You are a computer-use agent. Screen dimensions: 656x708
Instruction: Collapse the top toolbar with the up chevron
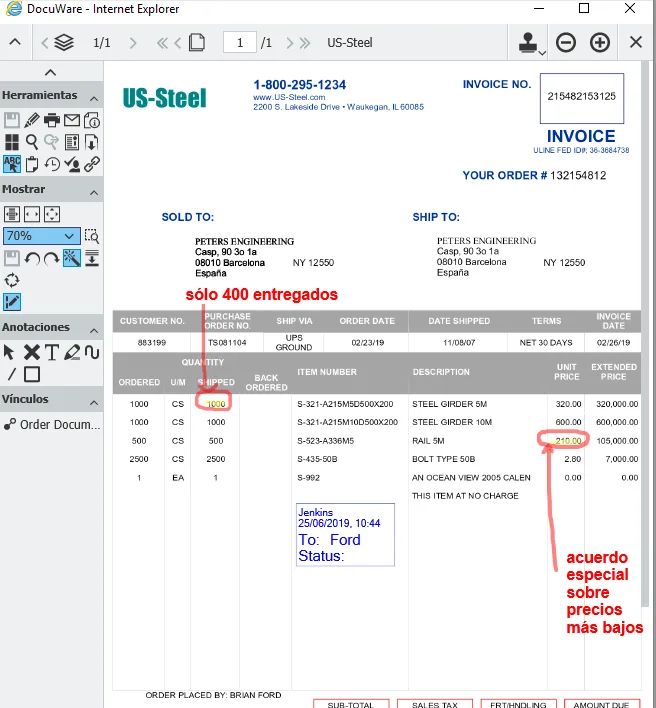(15, 42)
